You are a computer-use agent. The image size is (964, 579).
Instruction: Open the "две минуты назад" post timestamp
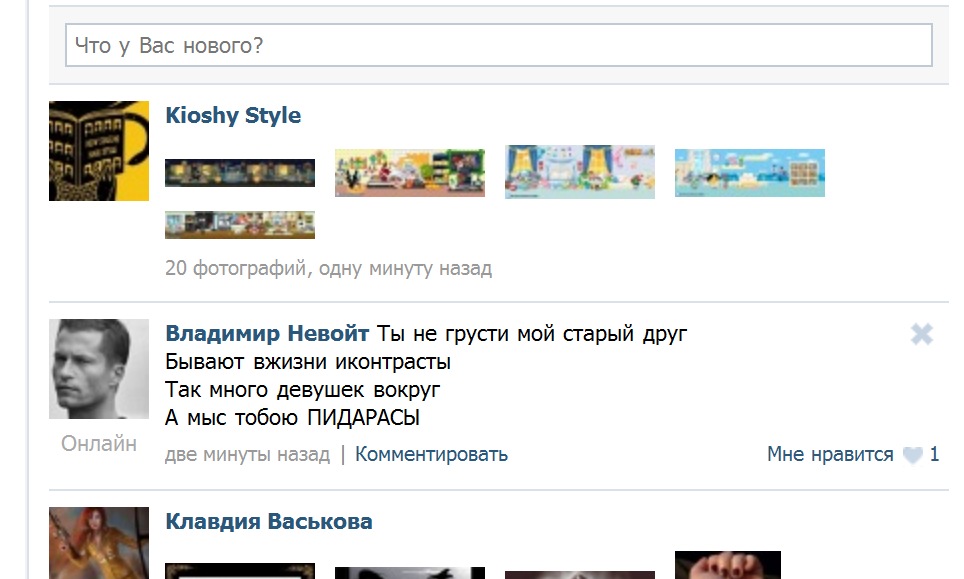247,455
